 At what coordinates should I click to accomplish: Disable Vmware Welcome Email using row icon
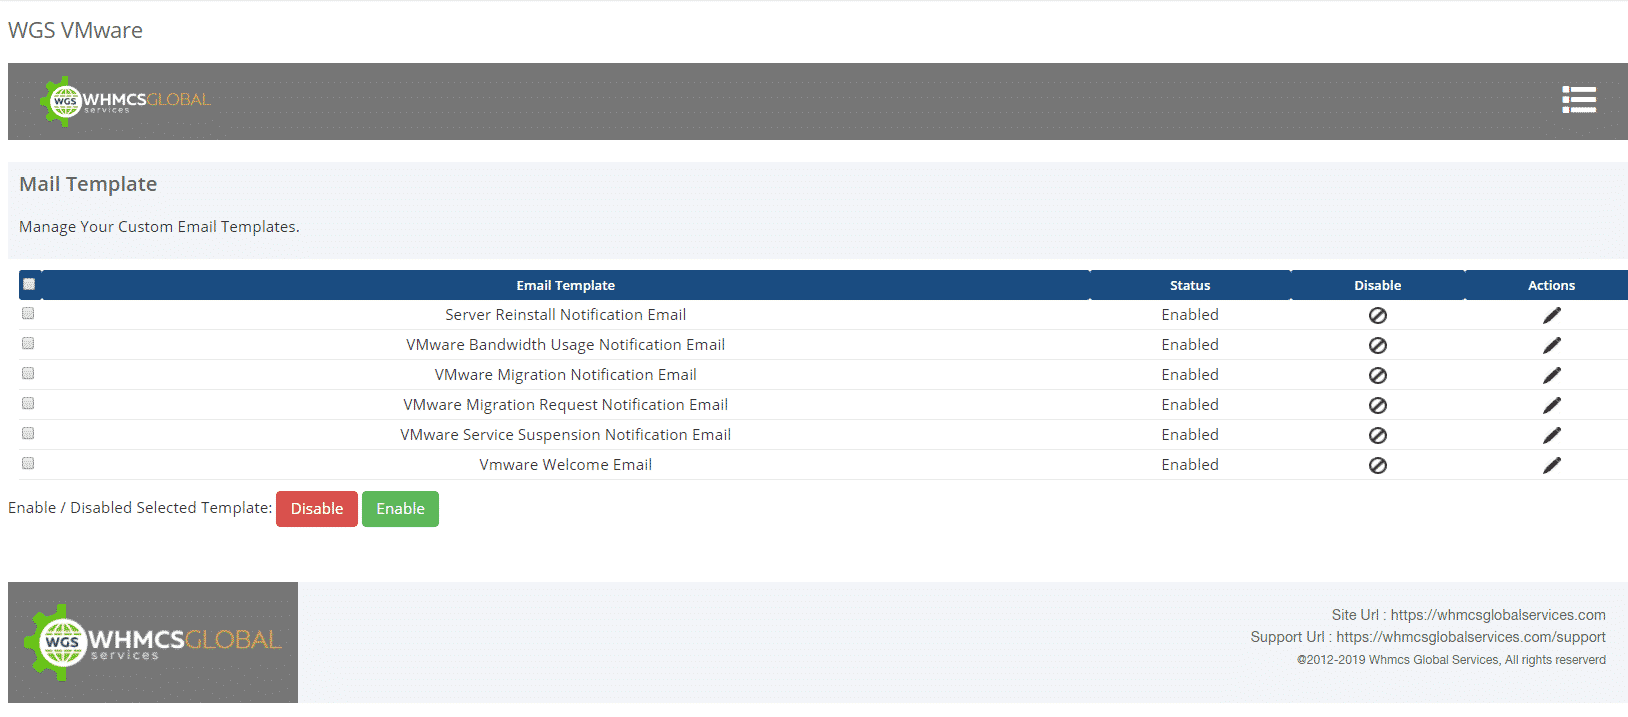point(1377,465)
